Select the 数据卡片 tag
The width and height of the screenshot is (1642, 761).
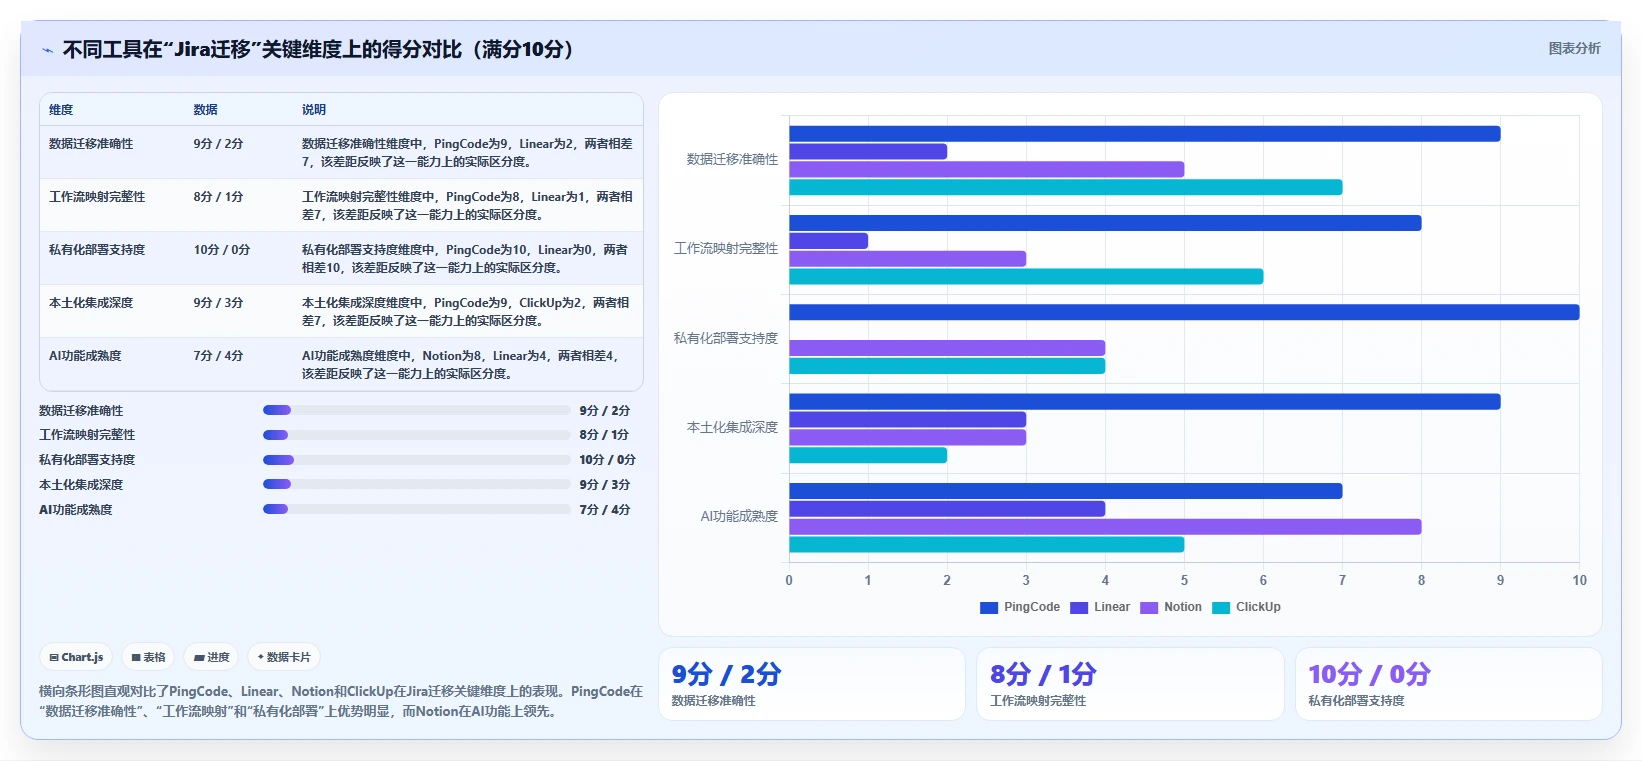[x=284, y=657]
